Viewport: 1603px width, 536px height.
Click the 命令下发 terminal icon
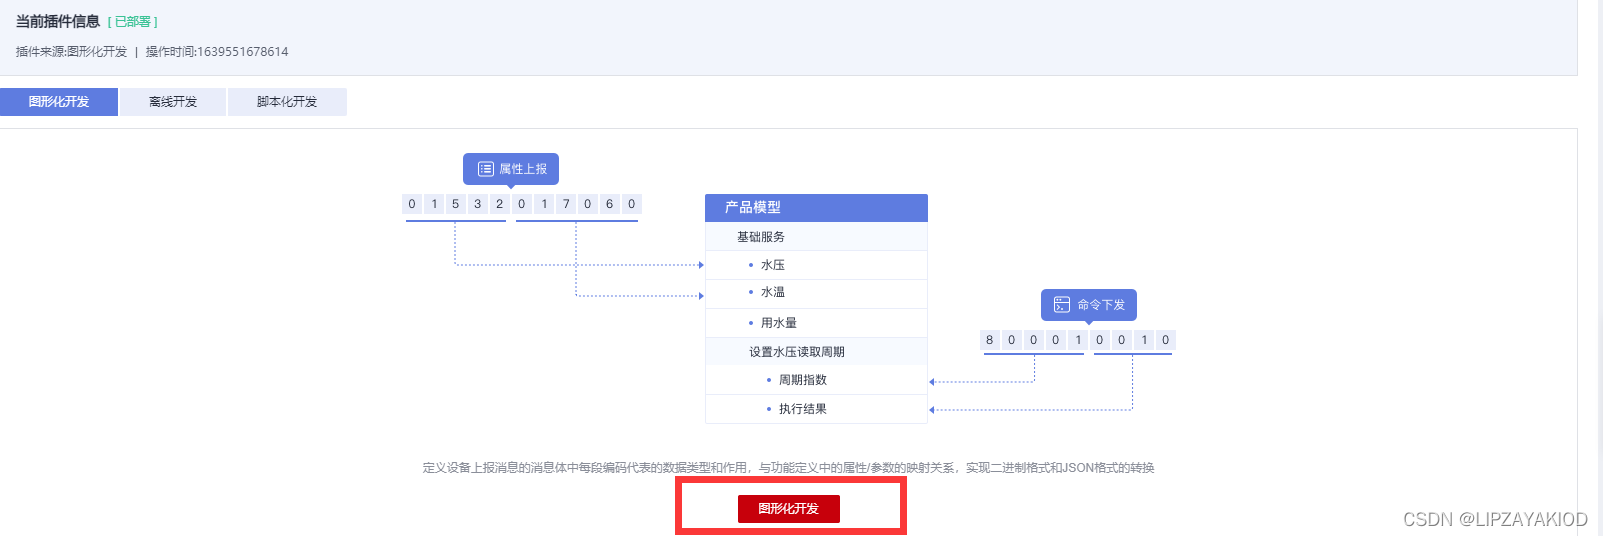pos(1062,305)
